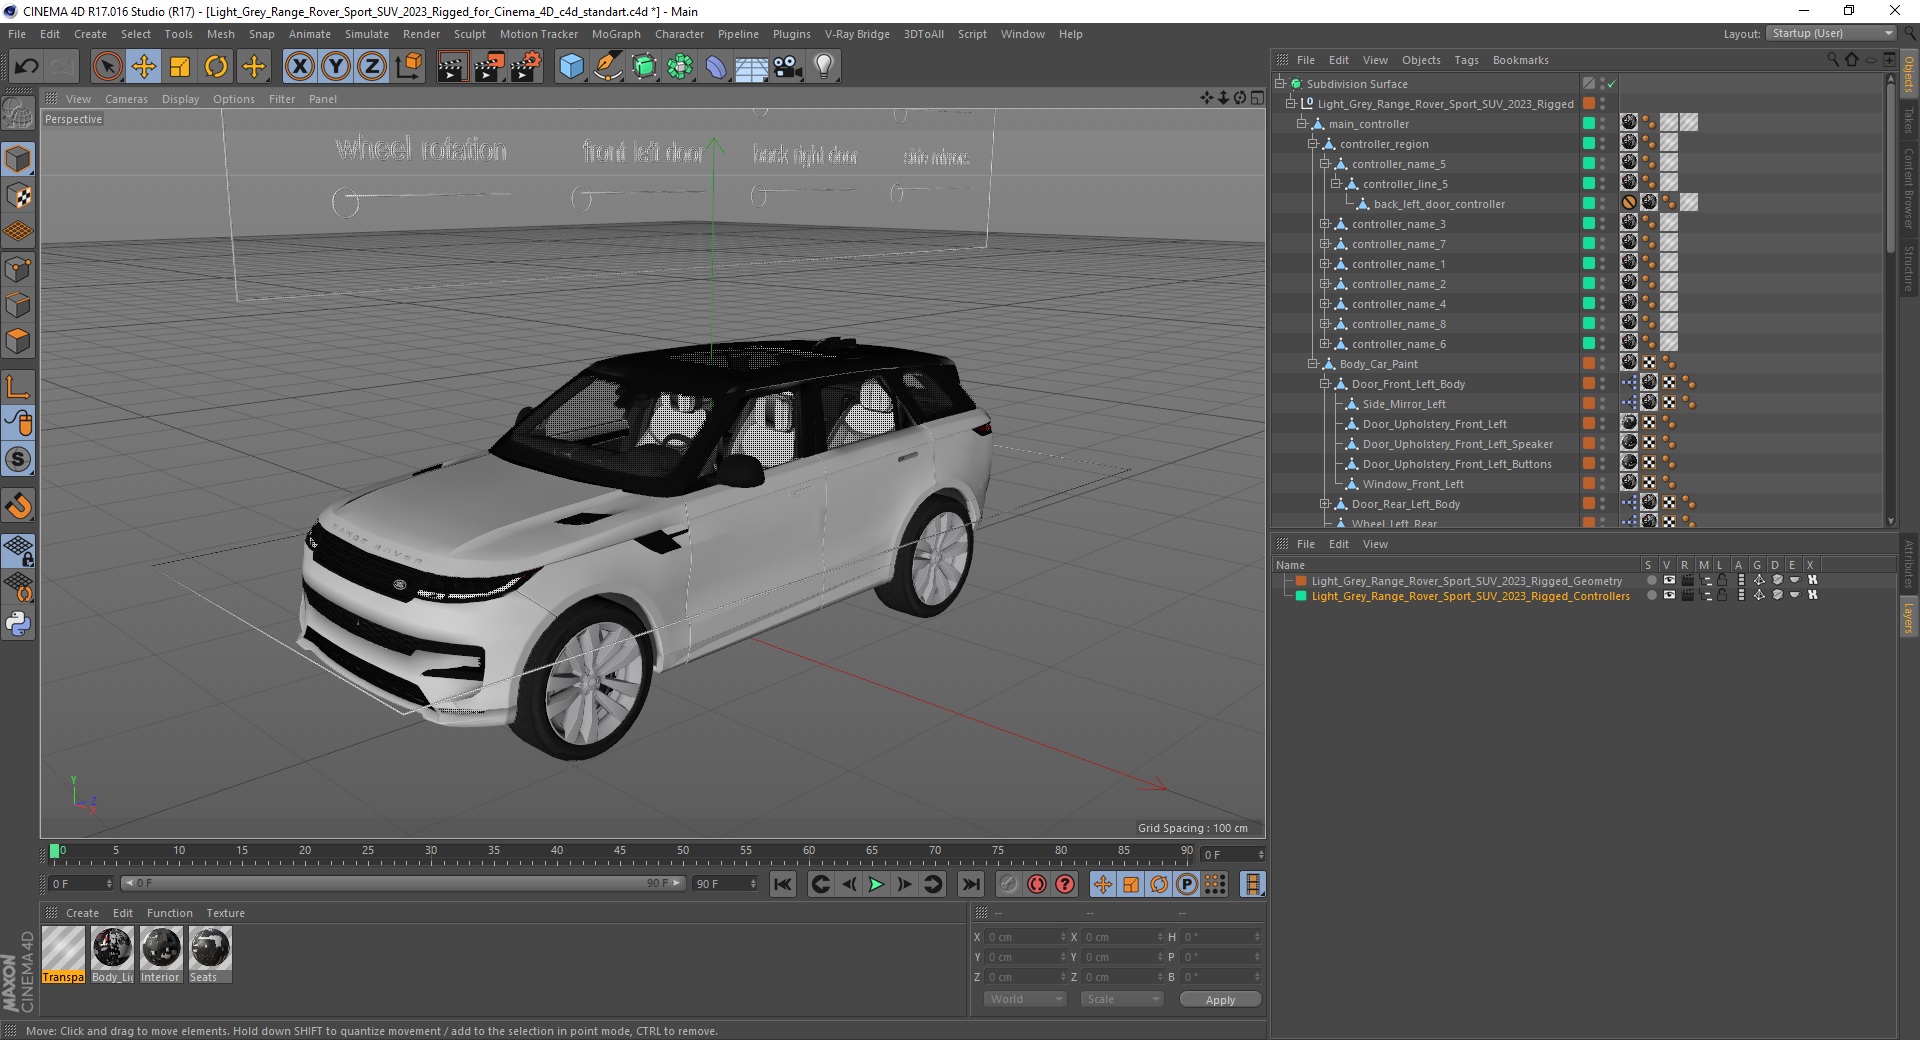This screenshot has height=1040, width=1920.
Task: Click the keyframe help question button
Action: click(x=1065, y=884)
